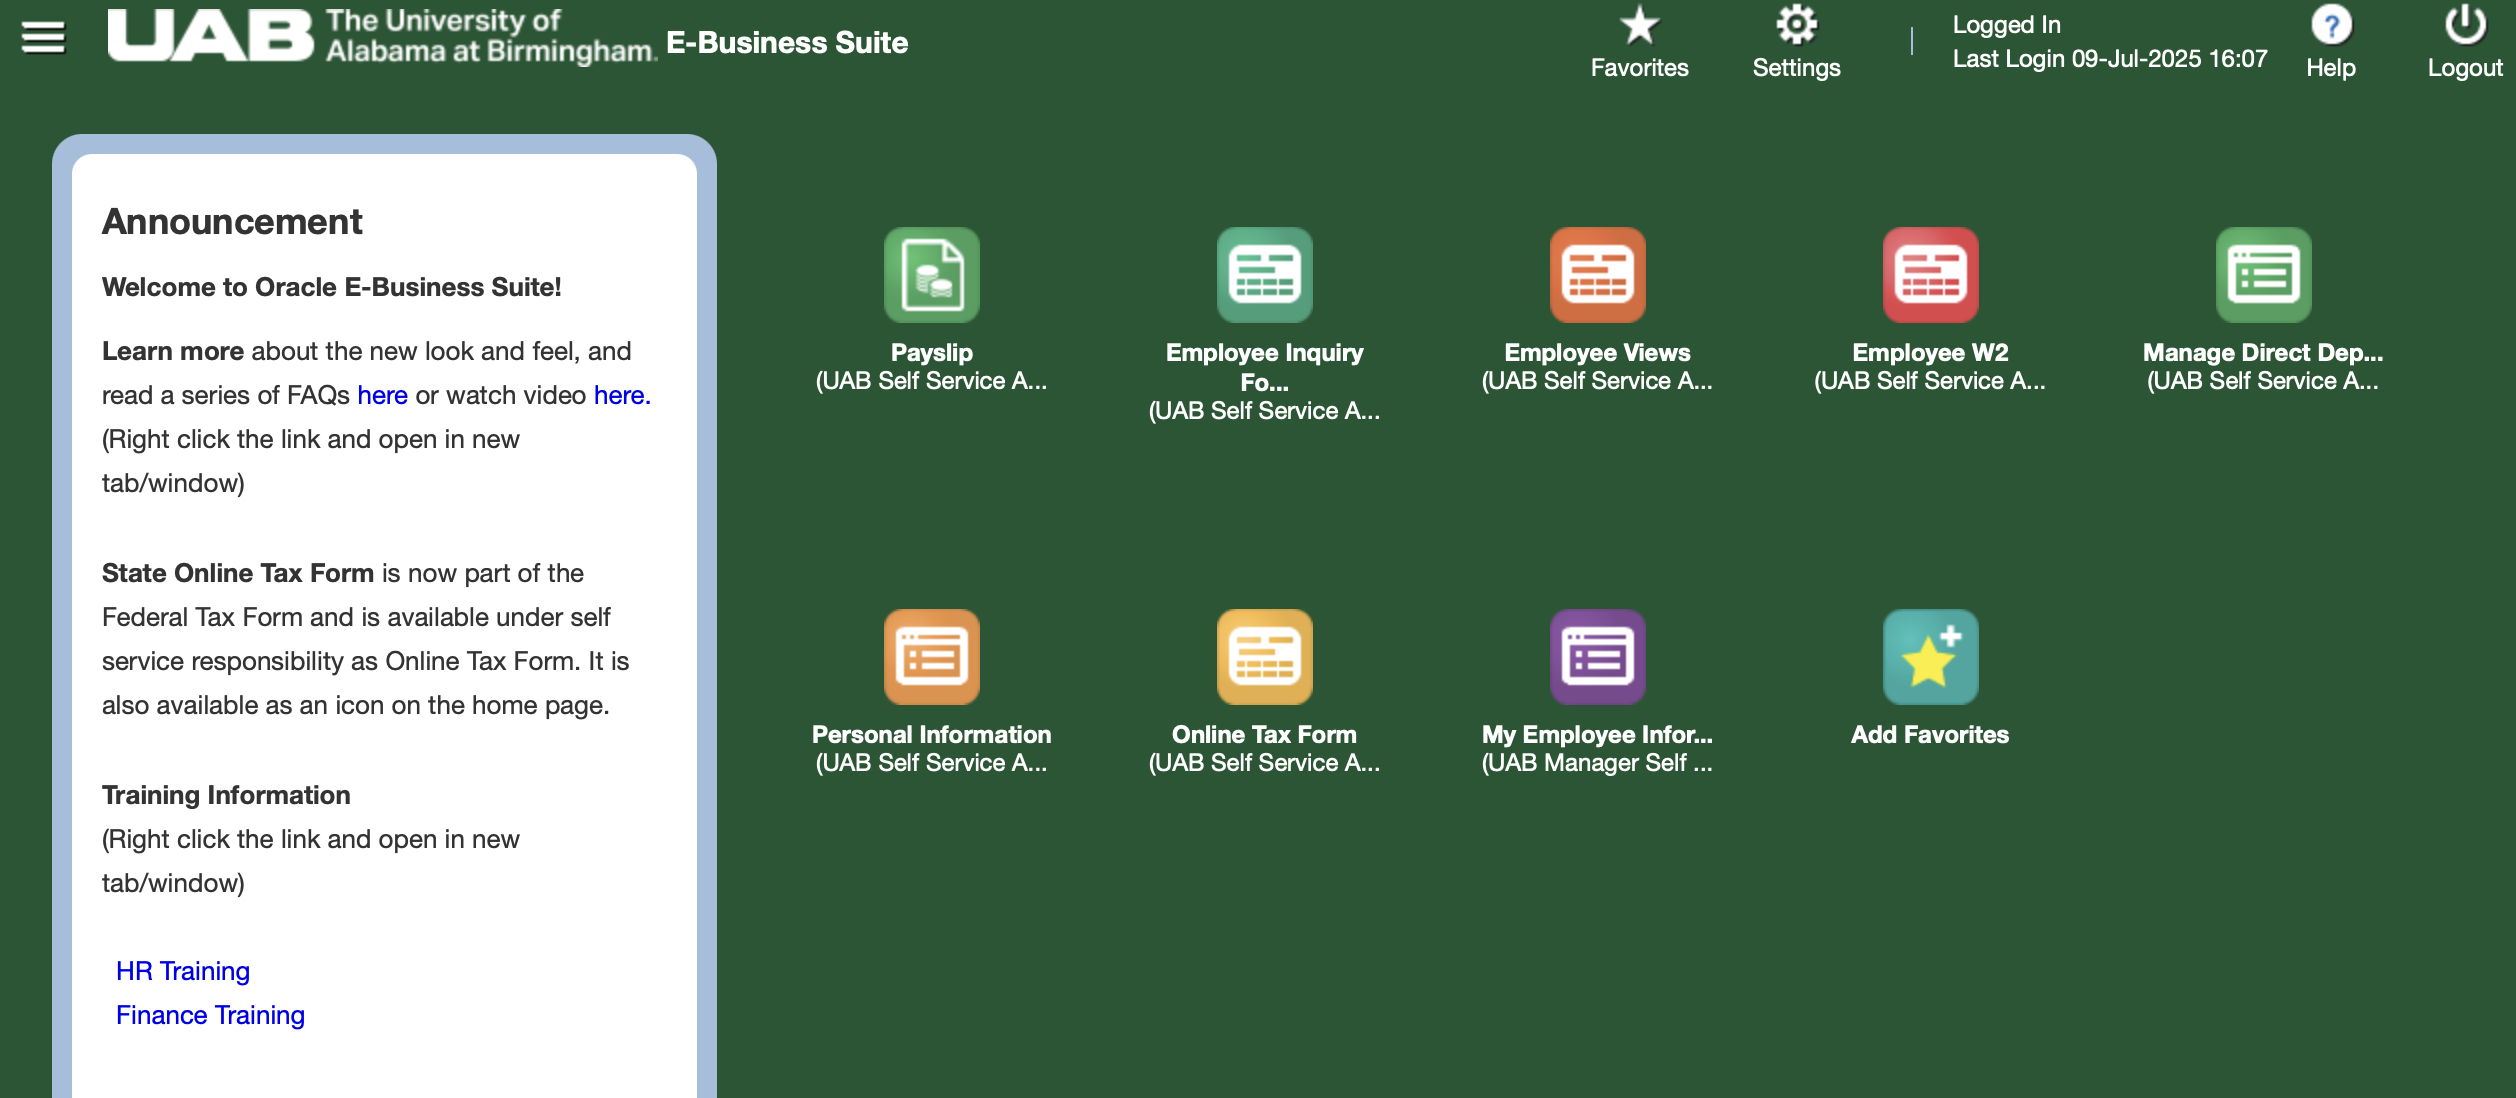Follow the FAQs 'here' link
Viewport: 2516px width, 1098px height.
[382, 395]
